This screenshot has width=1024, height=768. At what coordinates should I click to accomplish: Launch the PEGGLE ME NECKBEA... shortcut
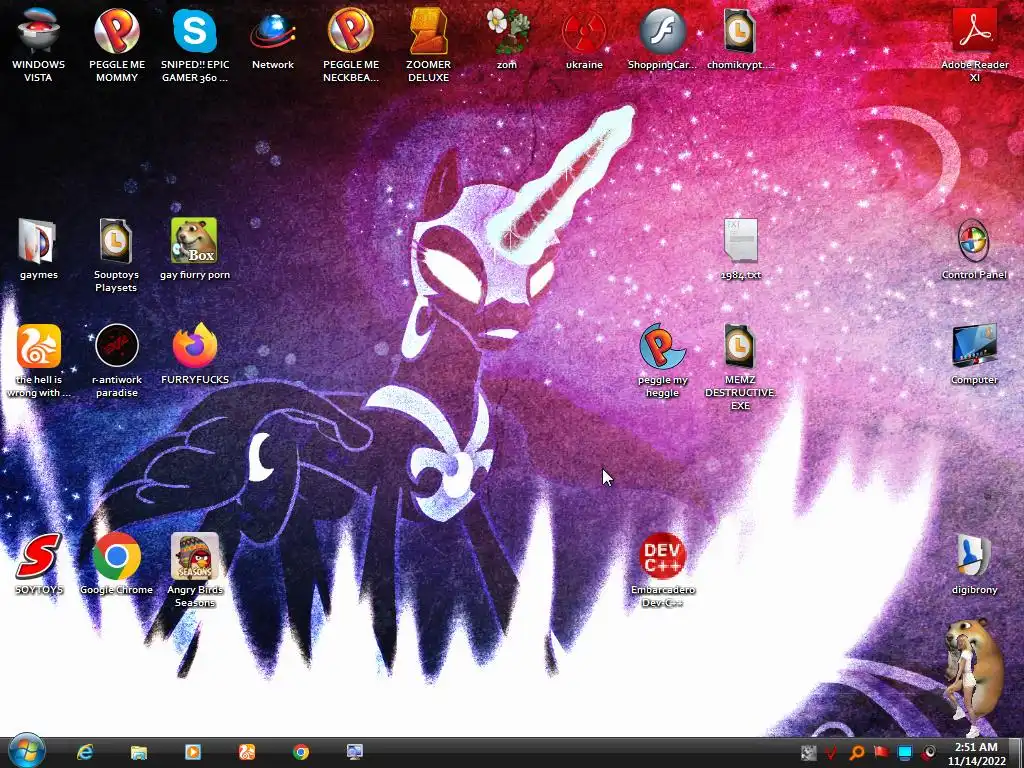point(351,31)
